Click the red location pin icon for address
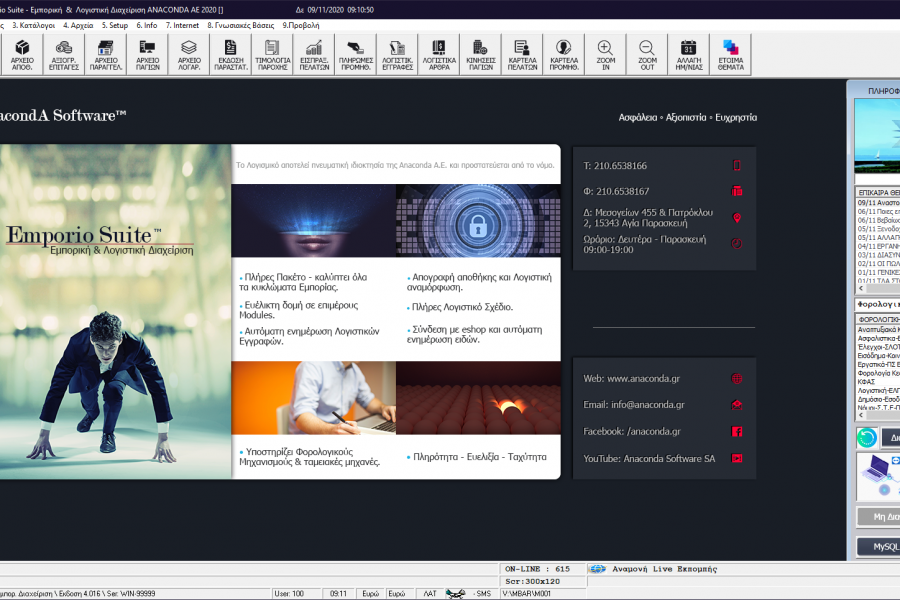This screenshot has height=600, width=900. [x=737, y=218]
